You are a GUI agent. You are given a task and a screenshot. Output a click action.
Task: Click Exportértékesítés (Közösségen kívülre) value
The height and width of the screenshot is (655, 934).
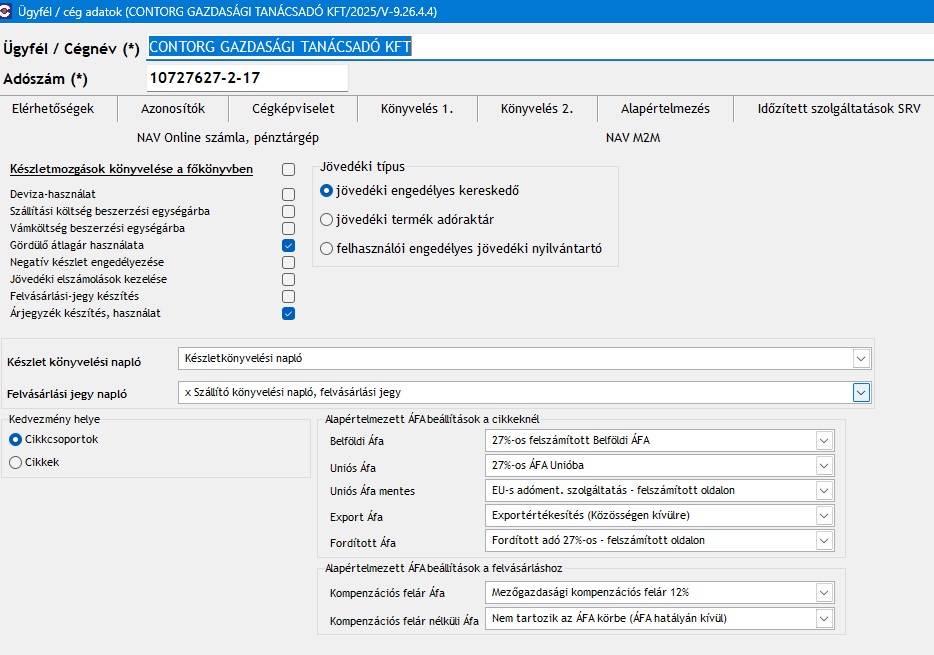[x=590, y=515]
